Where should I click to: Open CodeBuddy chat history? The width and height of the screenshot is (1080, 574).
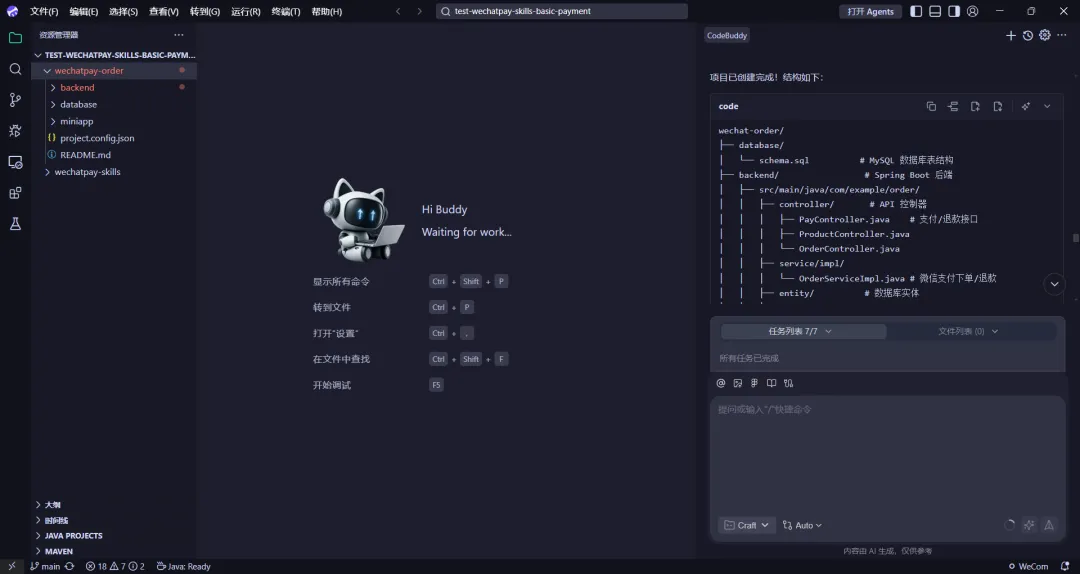point(1028,35)
